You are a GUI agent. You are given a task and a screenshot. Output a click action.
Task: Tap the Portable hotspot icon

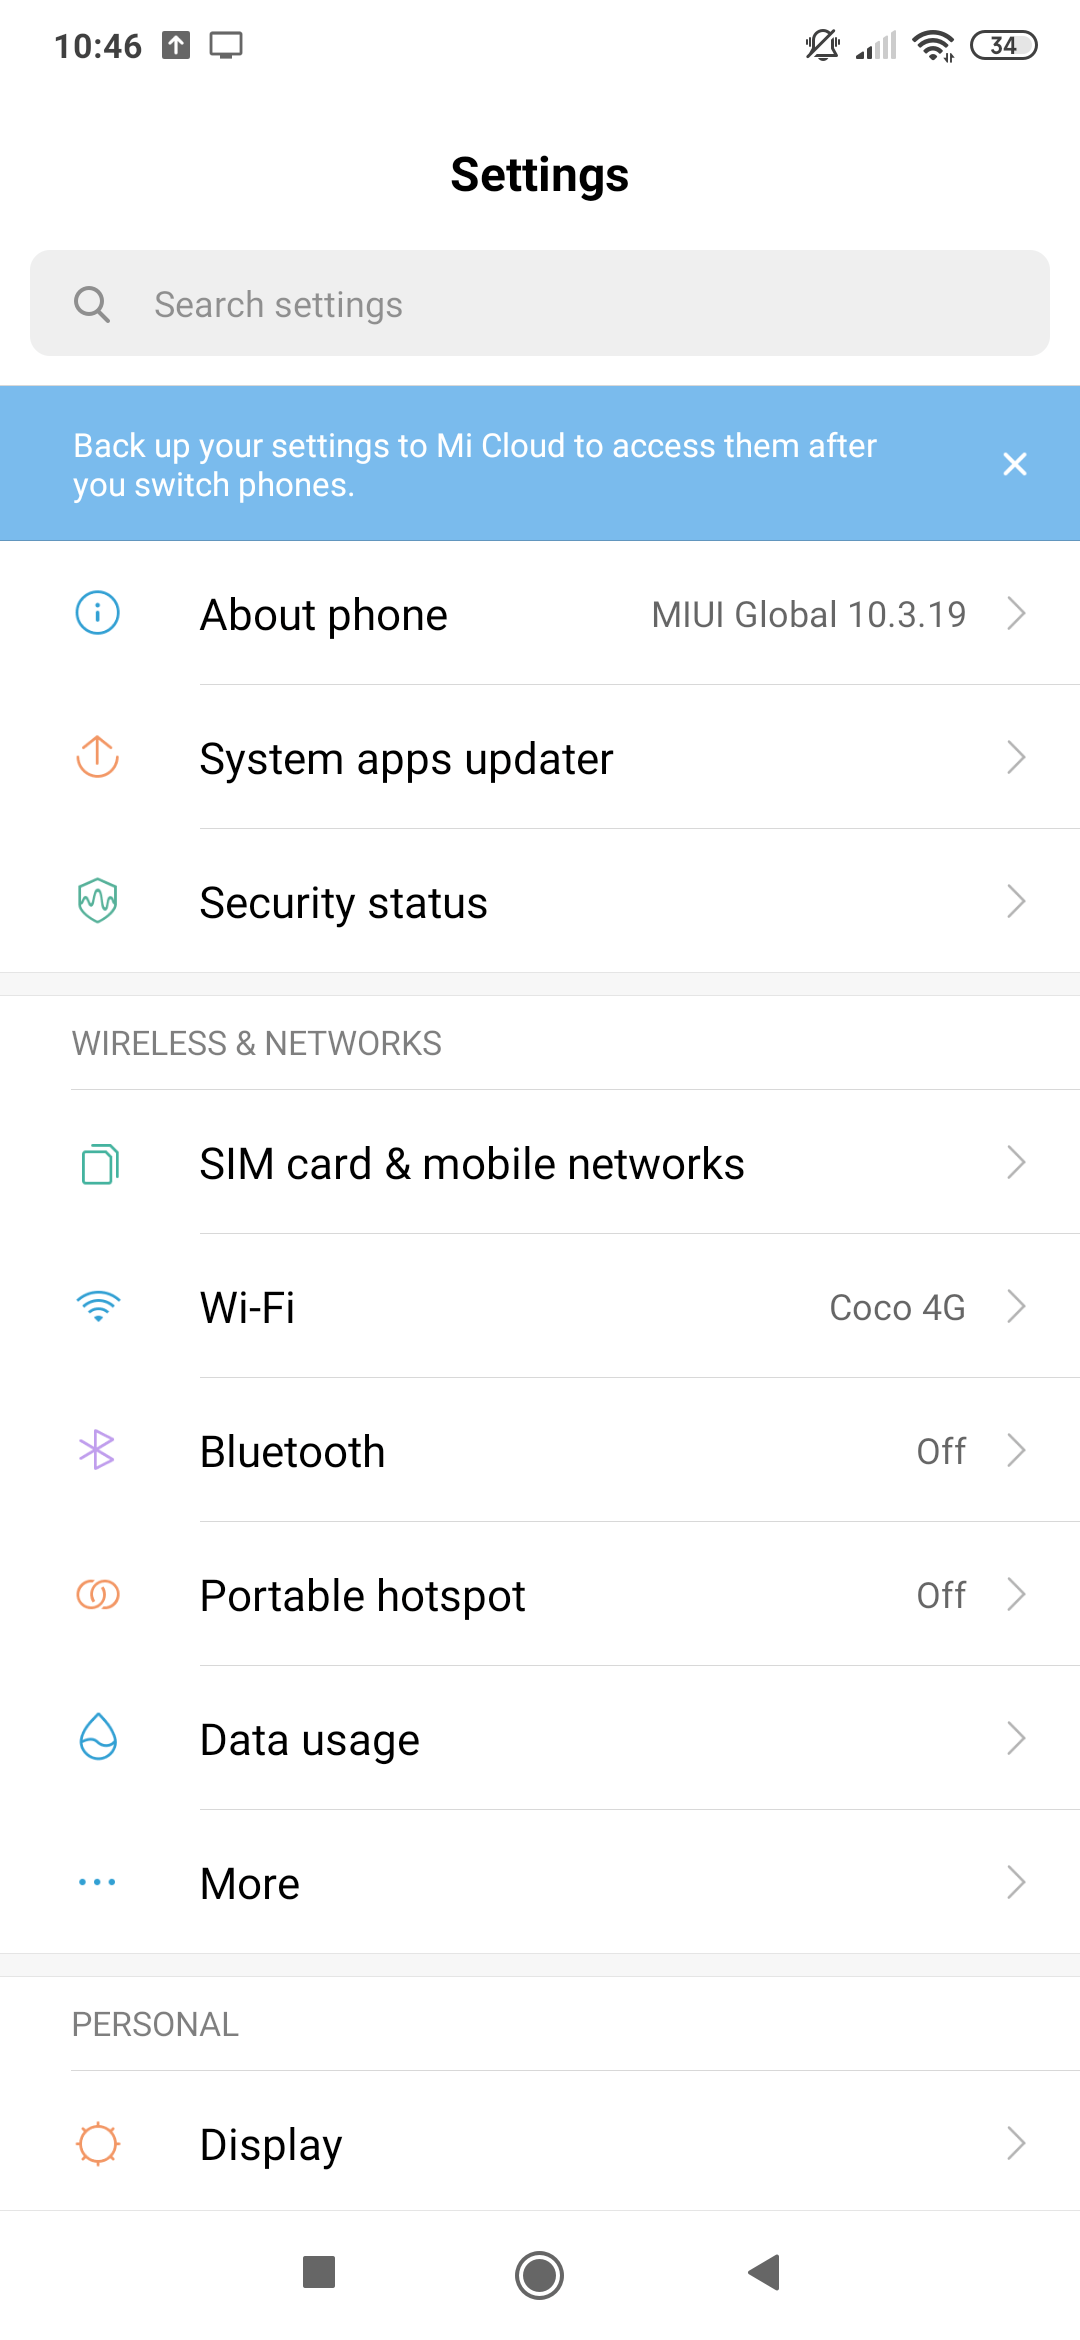pos(98,1594)
